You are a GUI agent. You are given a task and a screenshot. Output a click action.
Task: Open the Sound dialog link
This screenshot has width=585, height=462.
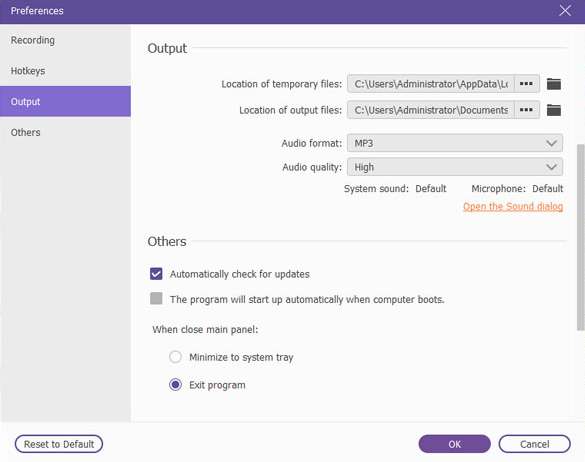click(513, 206)
